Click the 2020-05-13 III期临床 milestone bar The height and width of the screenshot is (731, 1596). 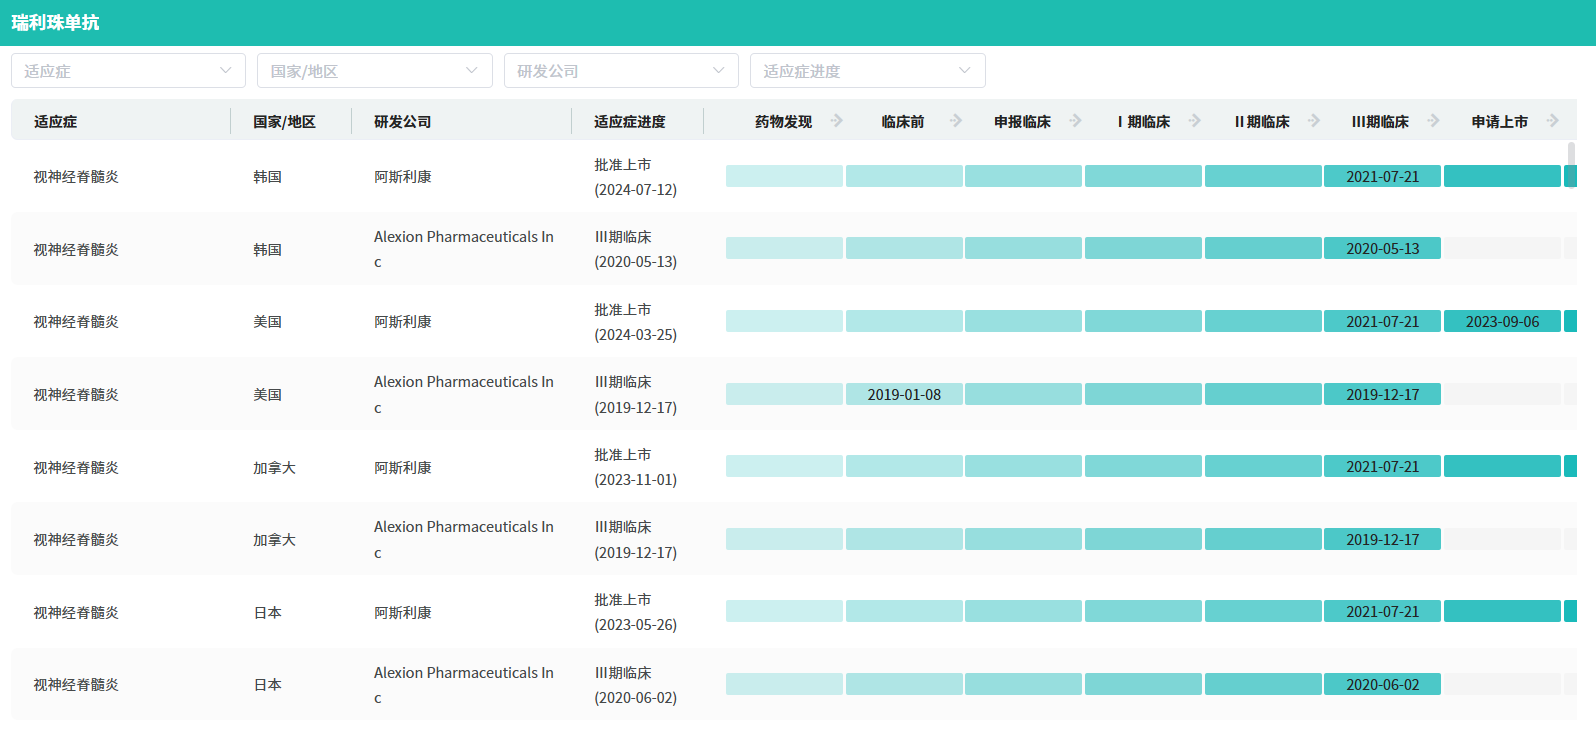pyautogui.click(x=1382, y=249)
